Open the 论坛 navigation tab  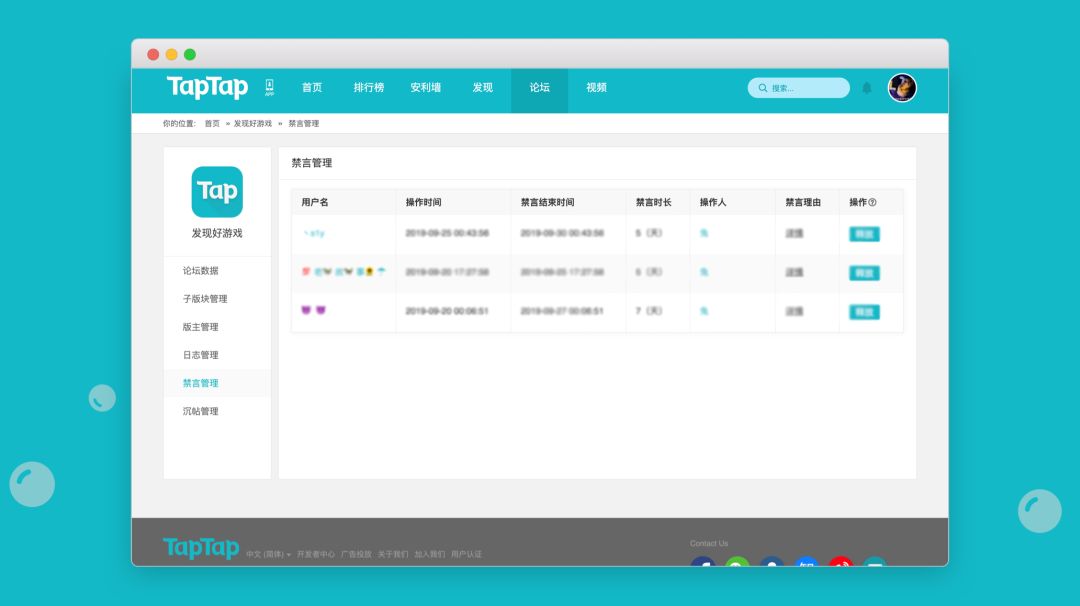[x=539, y=88]
